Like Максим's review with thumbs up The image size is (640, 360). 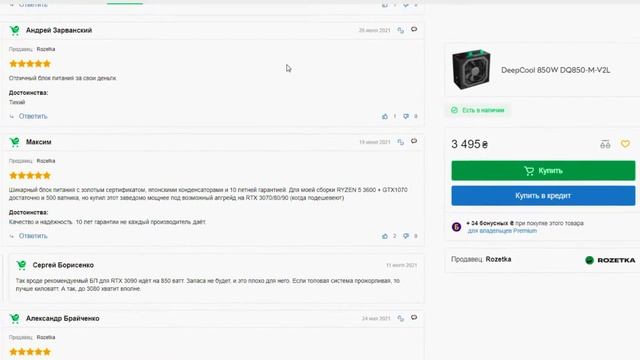pyautogui.click(x=385, y=236)
